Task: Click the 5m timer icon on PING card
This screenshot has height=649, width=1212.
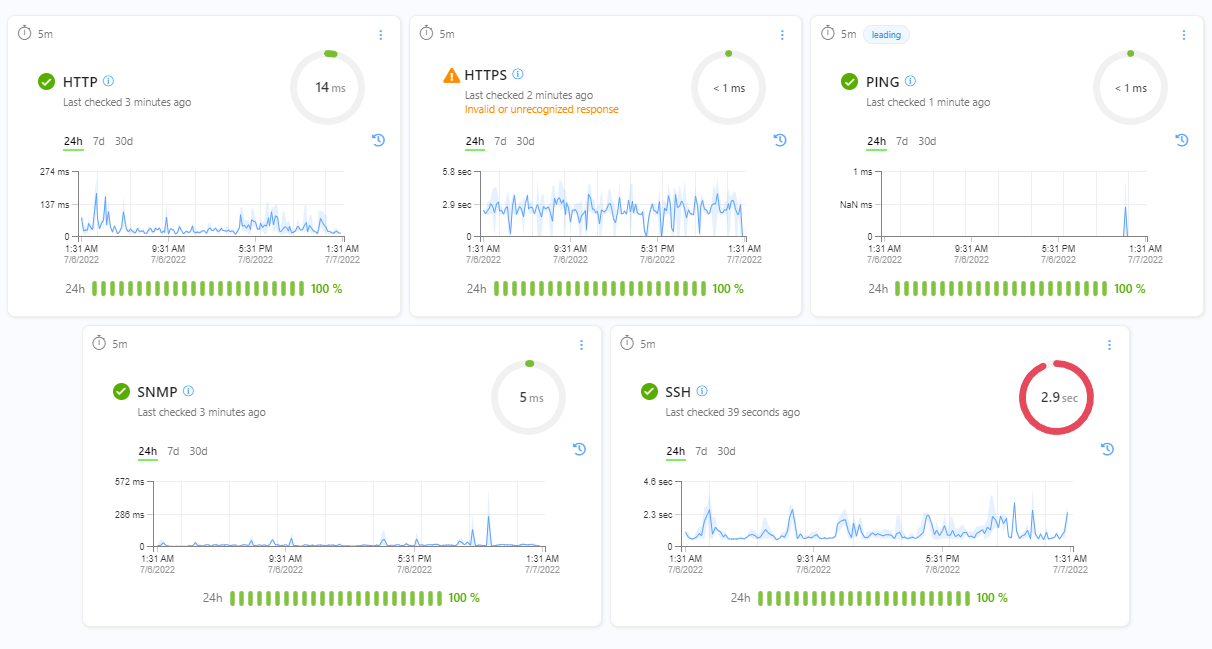Action: [x=827, y=33]
